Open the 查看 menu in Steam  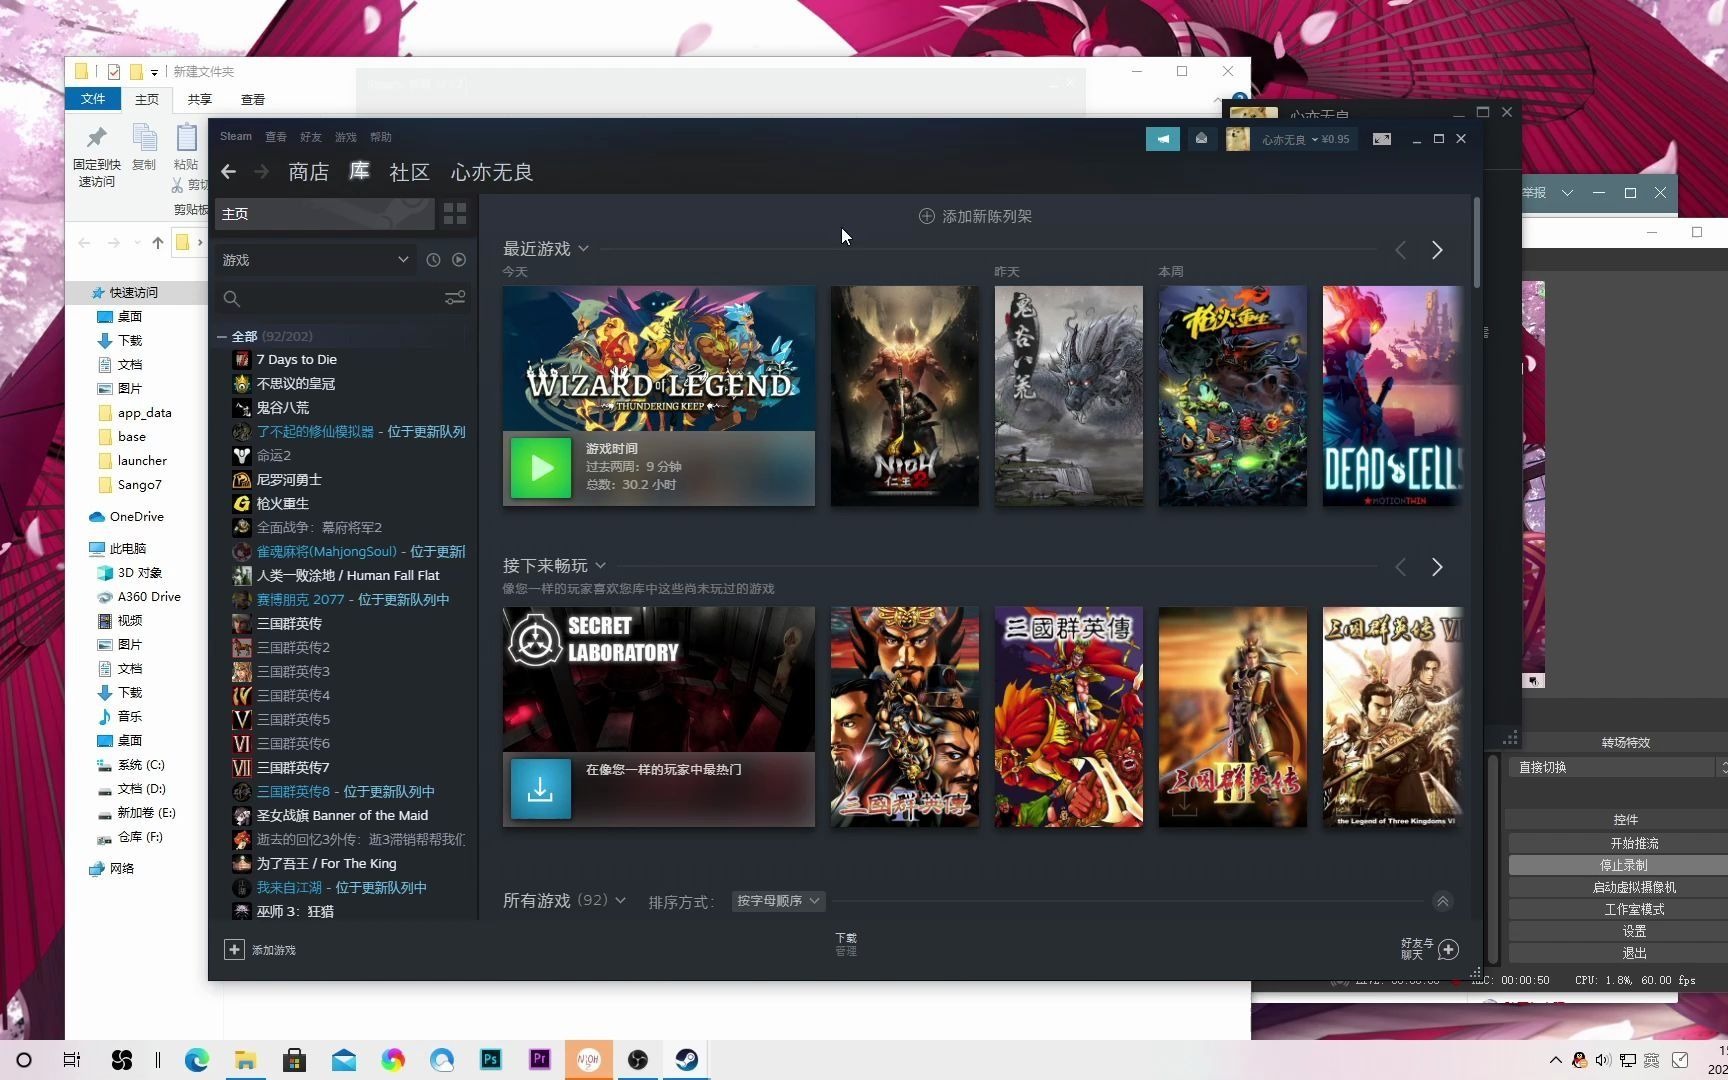[x=276, y=137]
